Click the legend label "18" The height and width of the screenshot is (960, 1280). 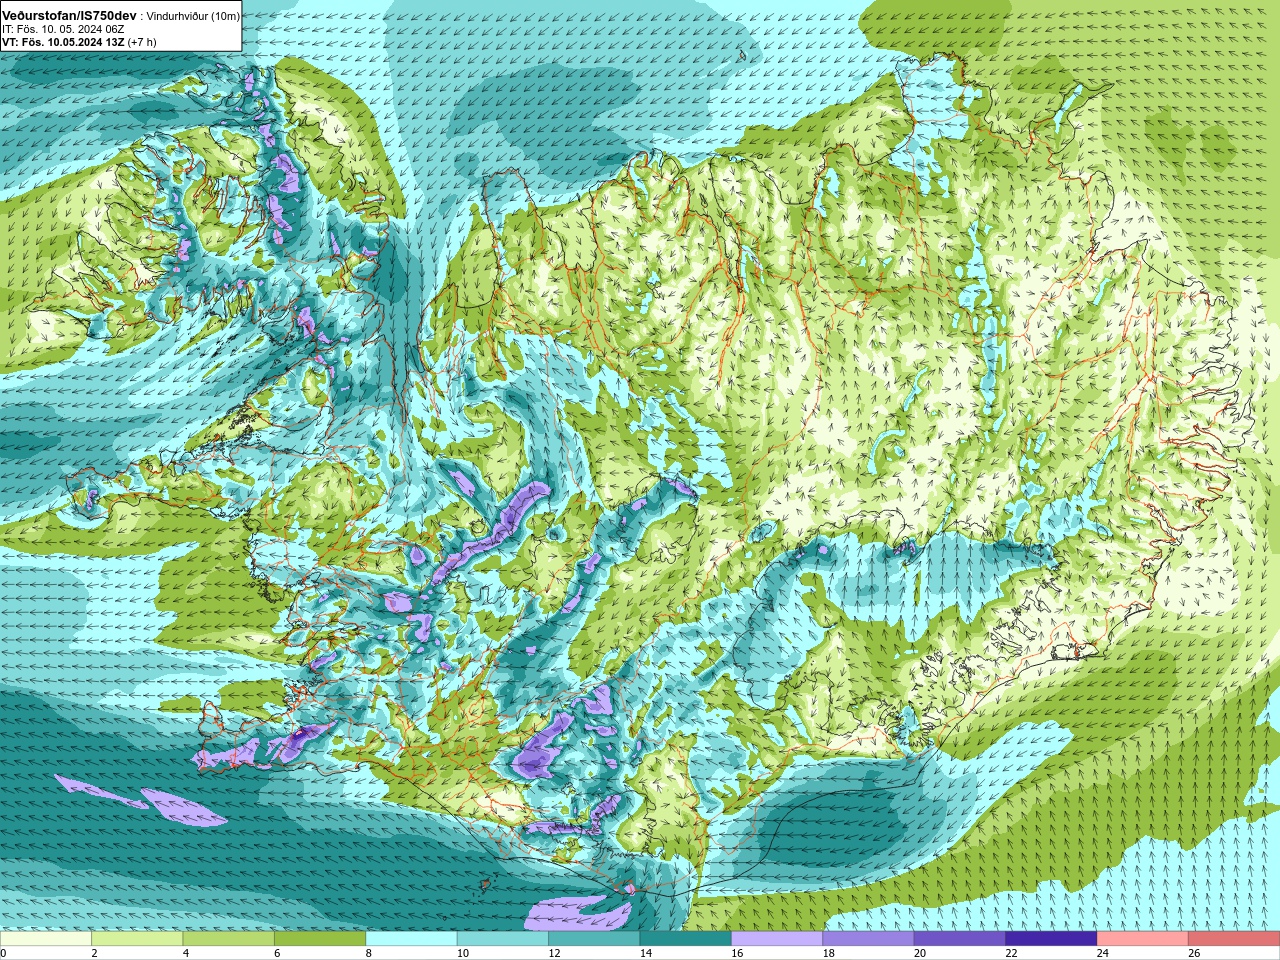829,953
